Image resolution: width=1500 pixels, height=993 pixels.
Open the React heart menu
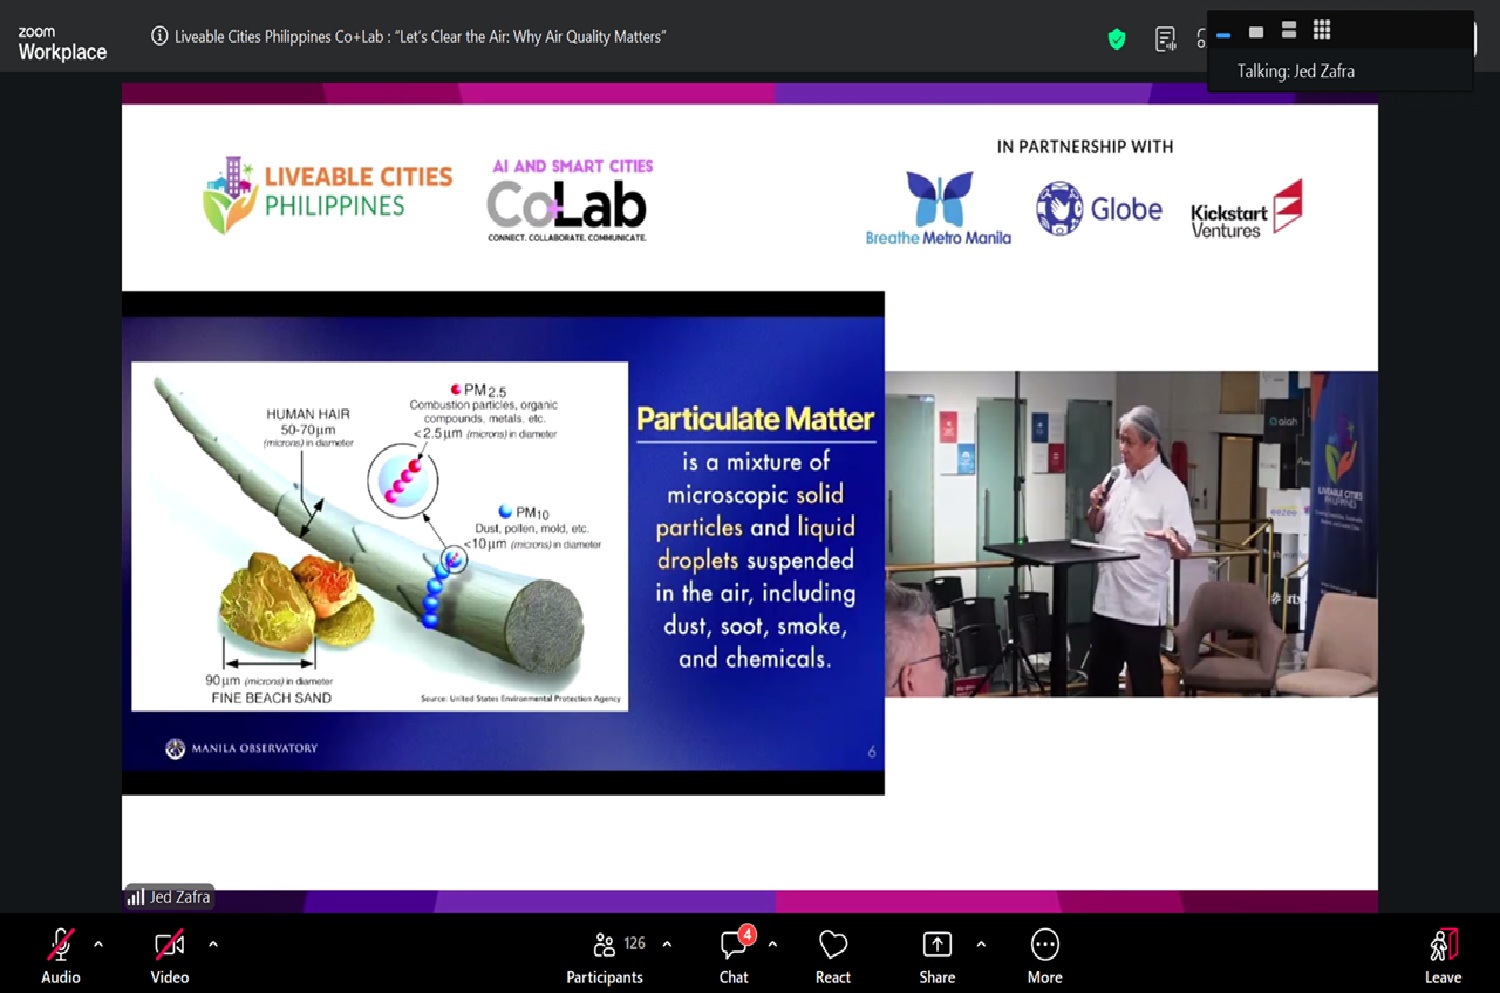tap(832, 955)
